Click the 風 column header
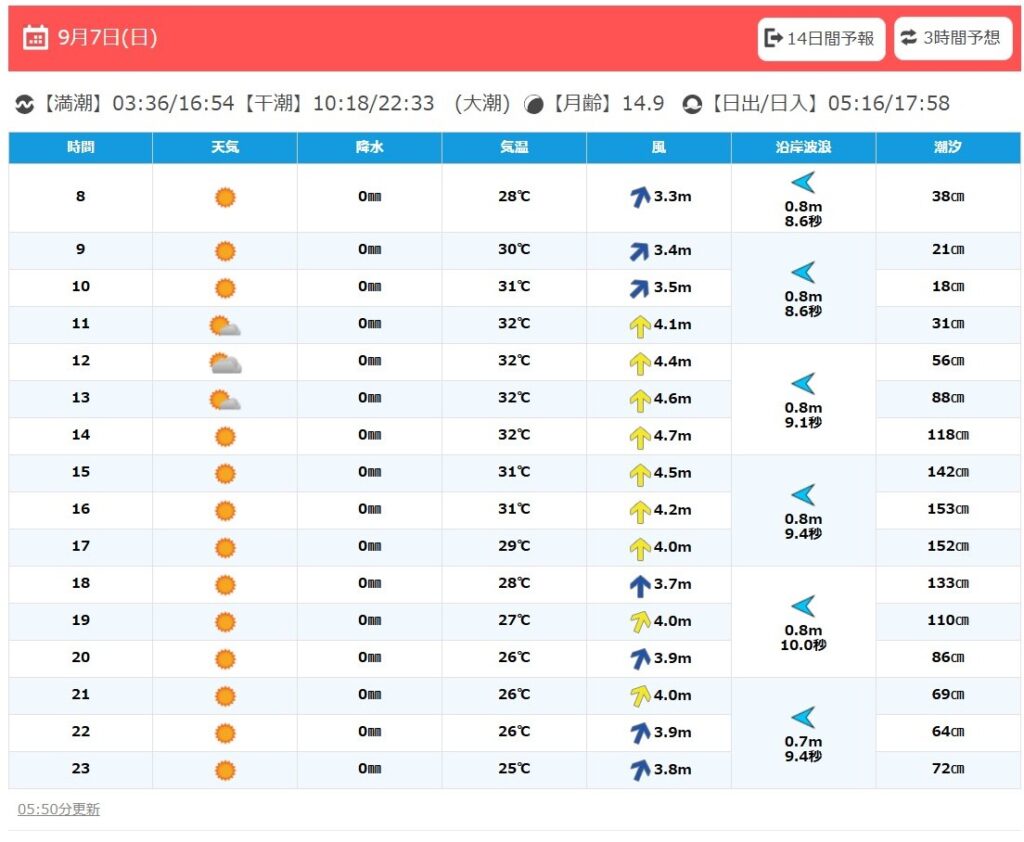 [658, 147]
